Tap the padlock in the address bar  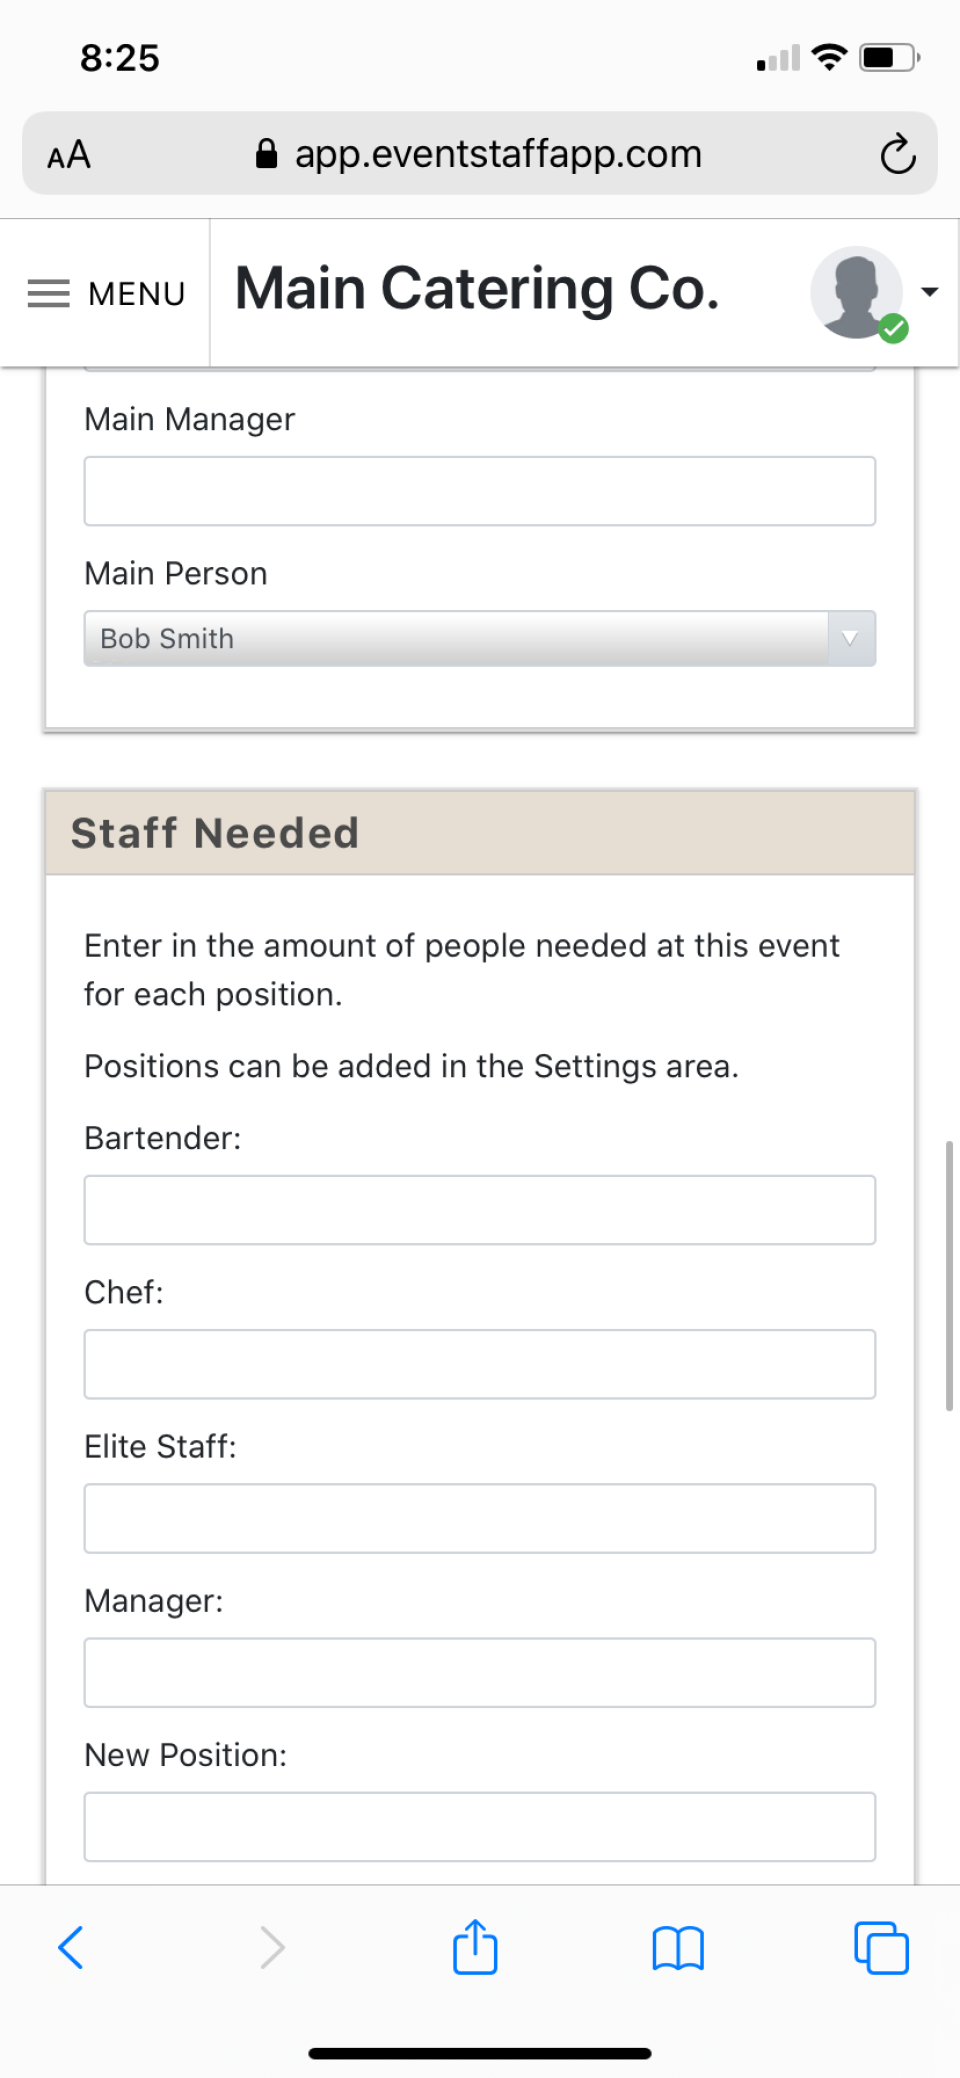coord(266,152)
